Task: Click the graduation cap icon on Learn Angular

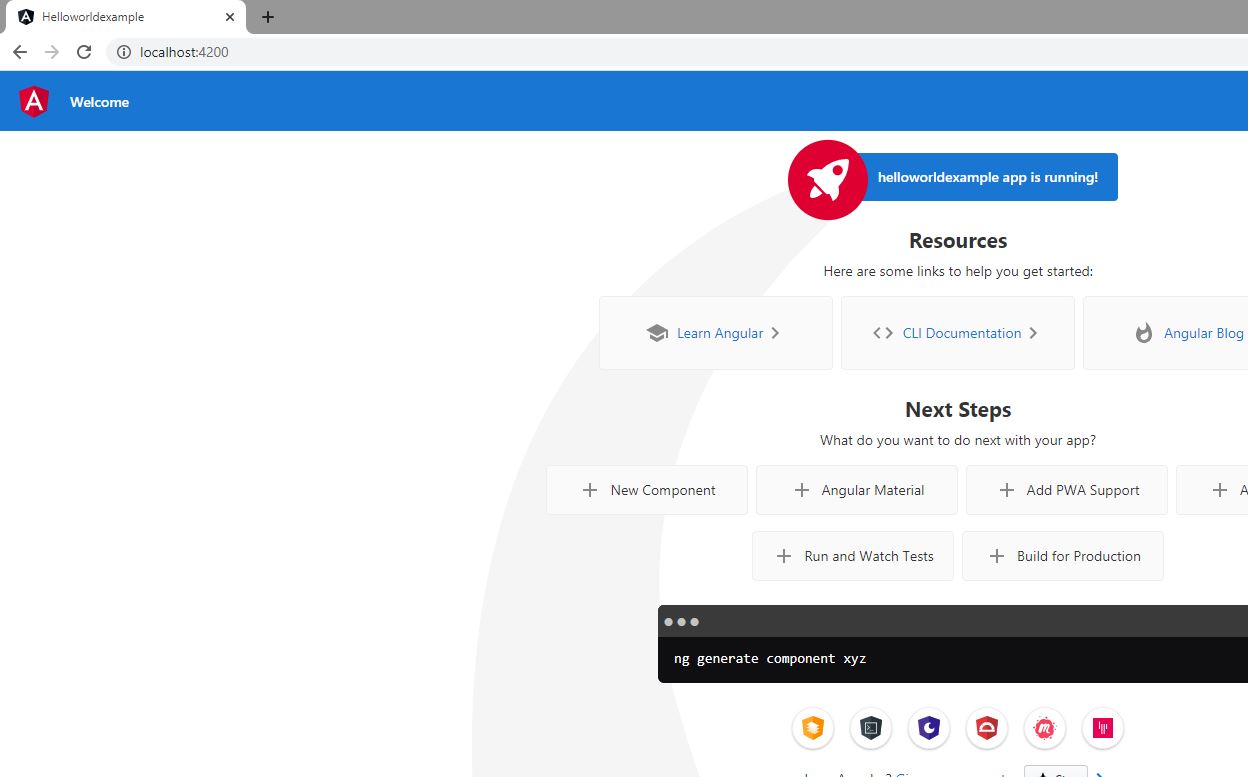Action: 657,333
